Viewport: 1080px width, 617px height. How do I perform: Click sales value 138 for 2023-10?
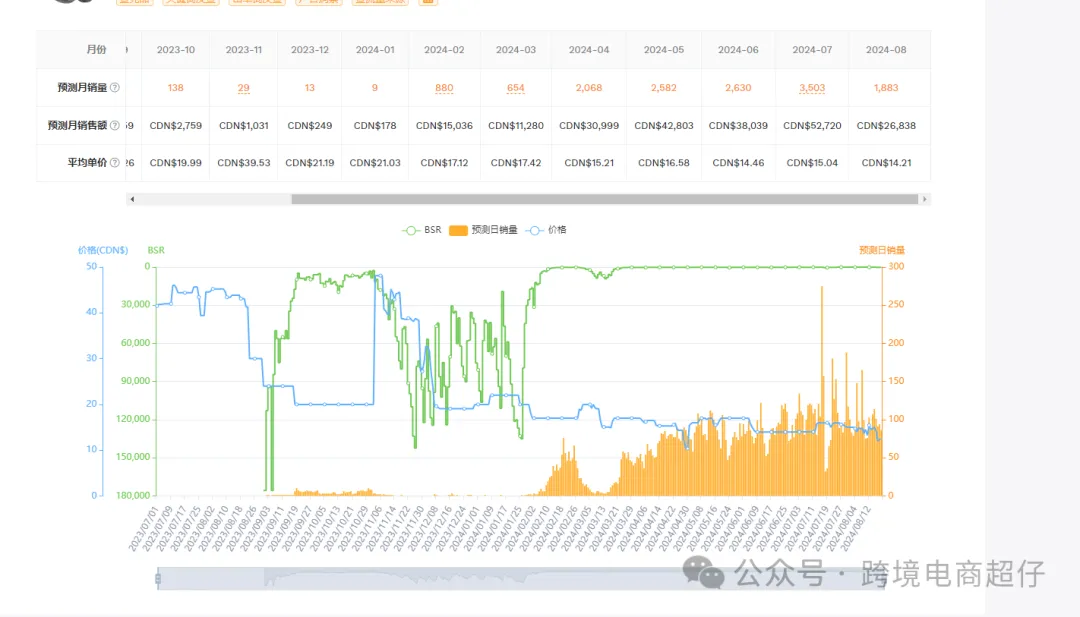(x=176, y=87)
